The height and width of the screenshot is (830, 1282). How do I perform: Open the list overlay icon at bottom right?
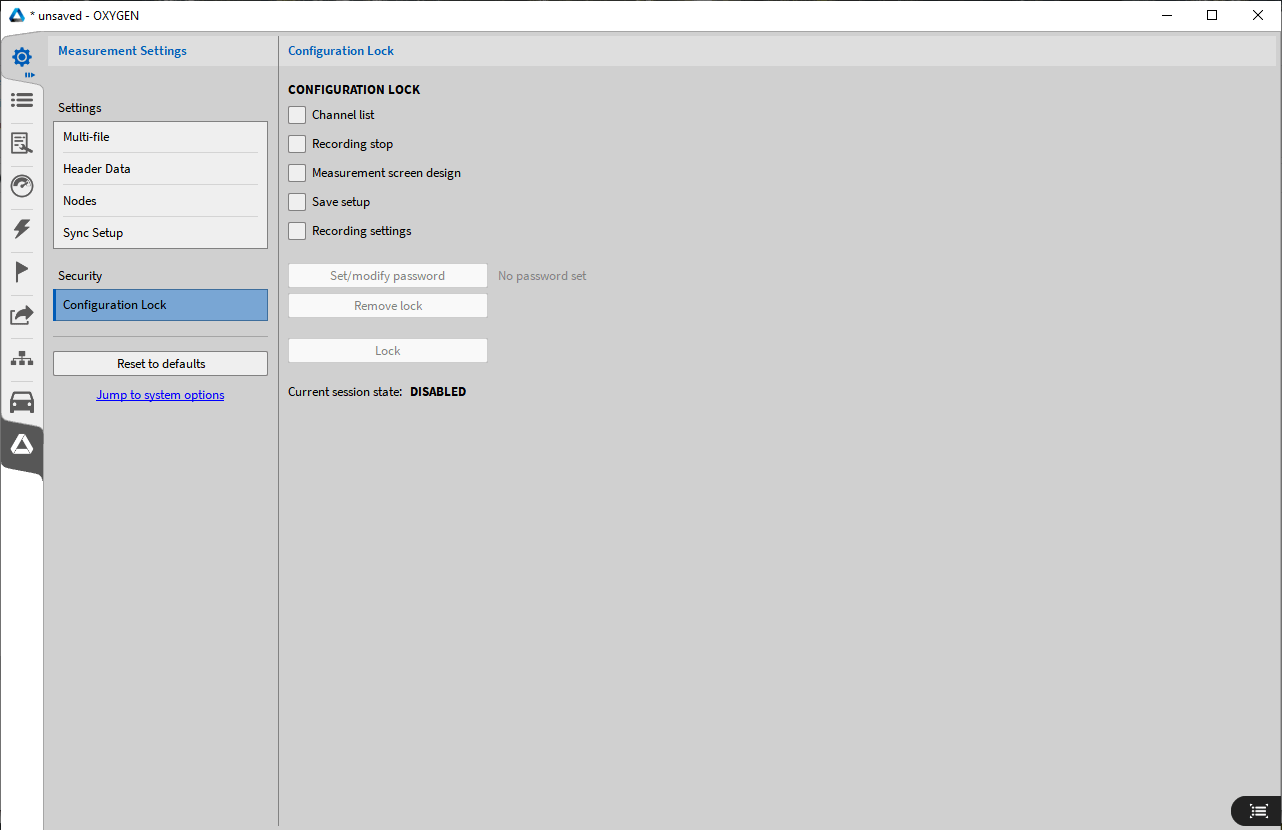(1258, 810)
